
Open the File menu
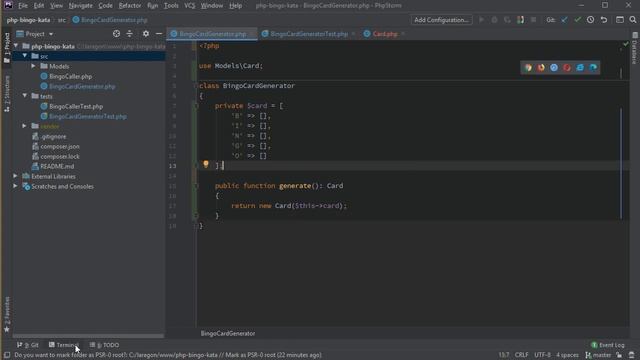click(x=23, y=6)
